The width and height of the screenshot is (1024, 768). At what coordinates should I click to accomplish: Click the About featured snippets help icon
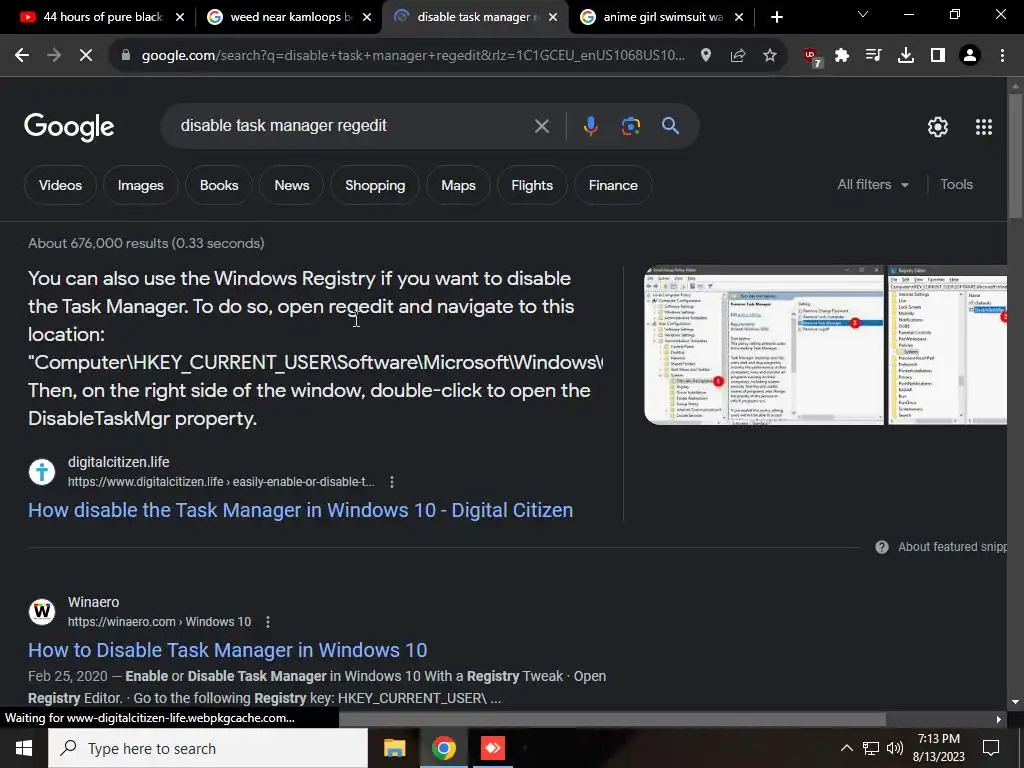pyautogui.click(x=882, y=547)
